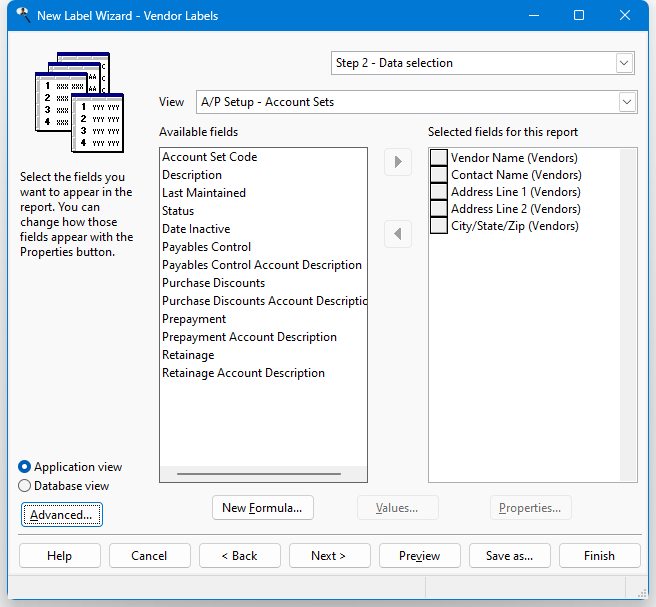This screenshot has height=607, width=656.
Task: Toggle the box beside Address Line 2 (Vendors)
Action: coord(439,209)
